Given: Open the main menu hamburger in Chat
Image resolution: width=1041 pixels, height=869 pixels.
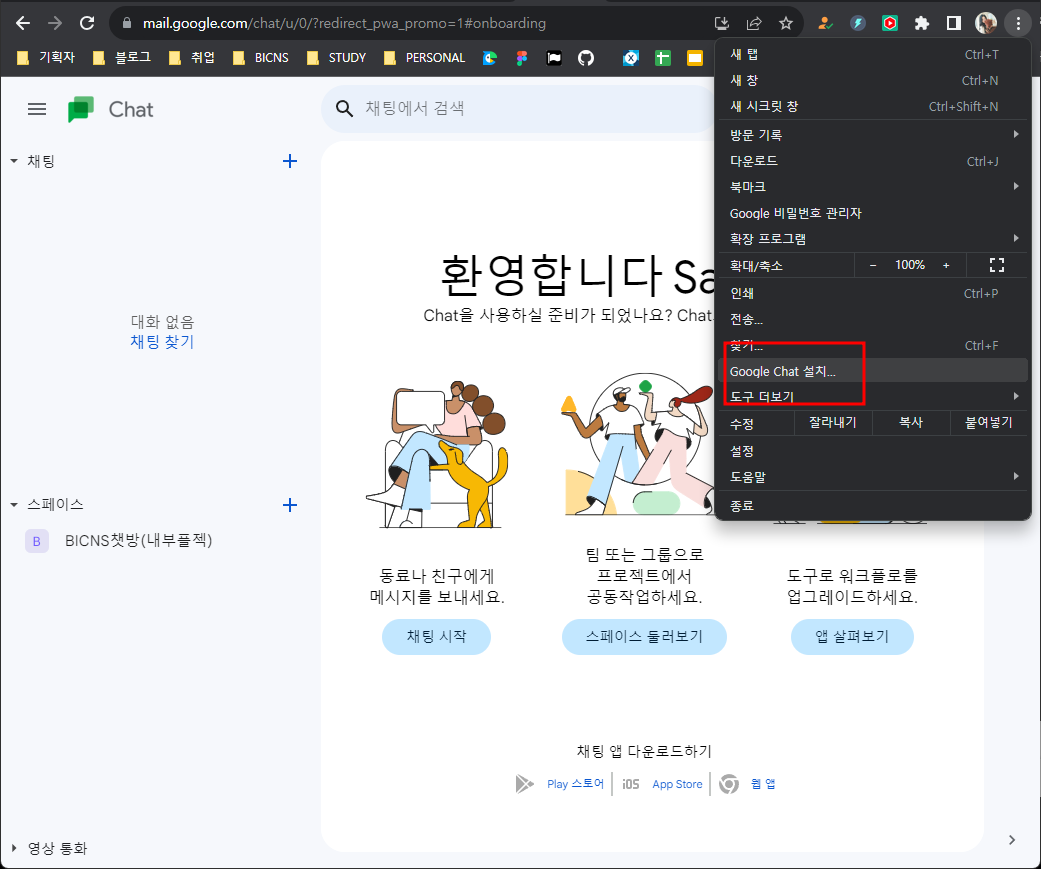Looking at the screenshot, I should tap(37, 109).
